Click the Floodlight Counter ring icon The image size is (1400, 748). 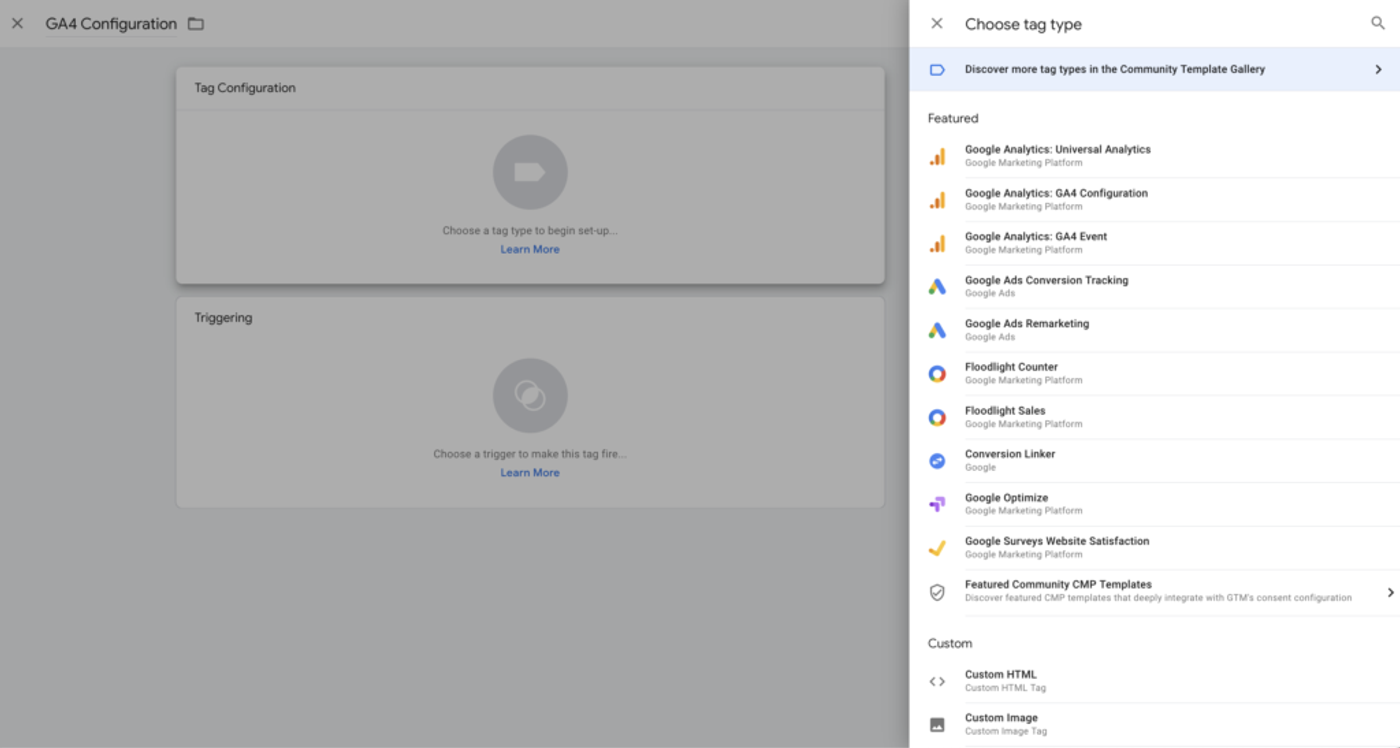tap(937, 374)
